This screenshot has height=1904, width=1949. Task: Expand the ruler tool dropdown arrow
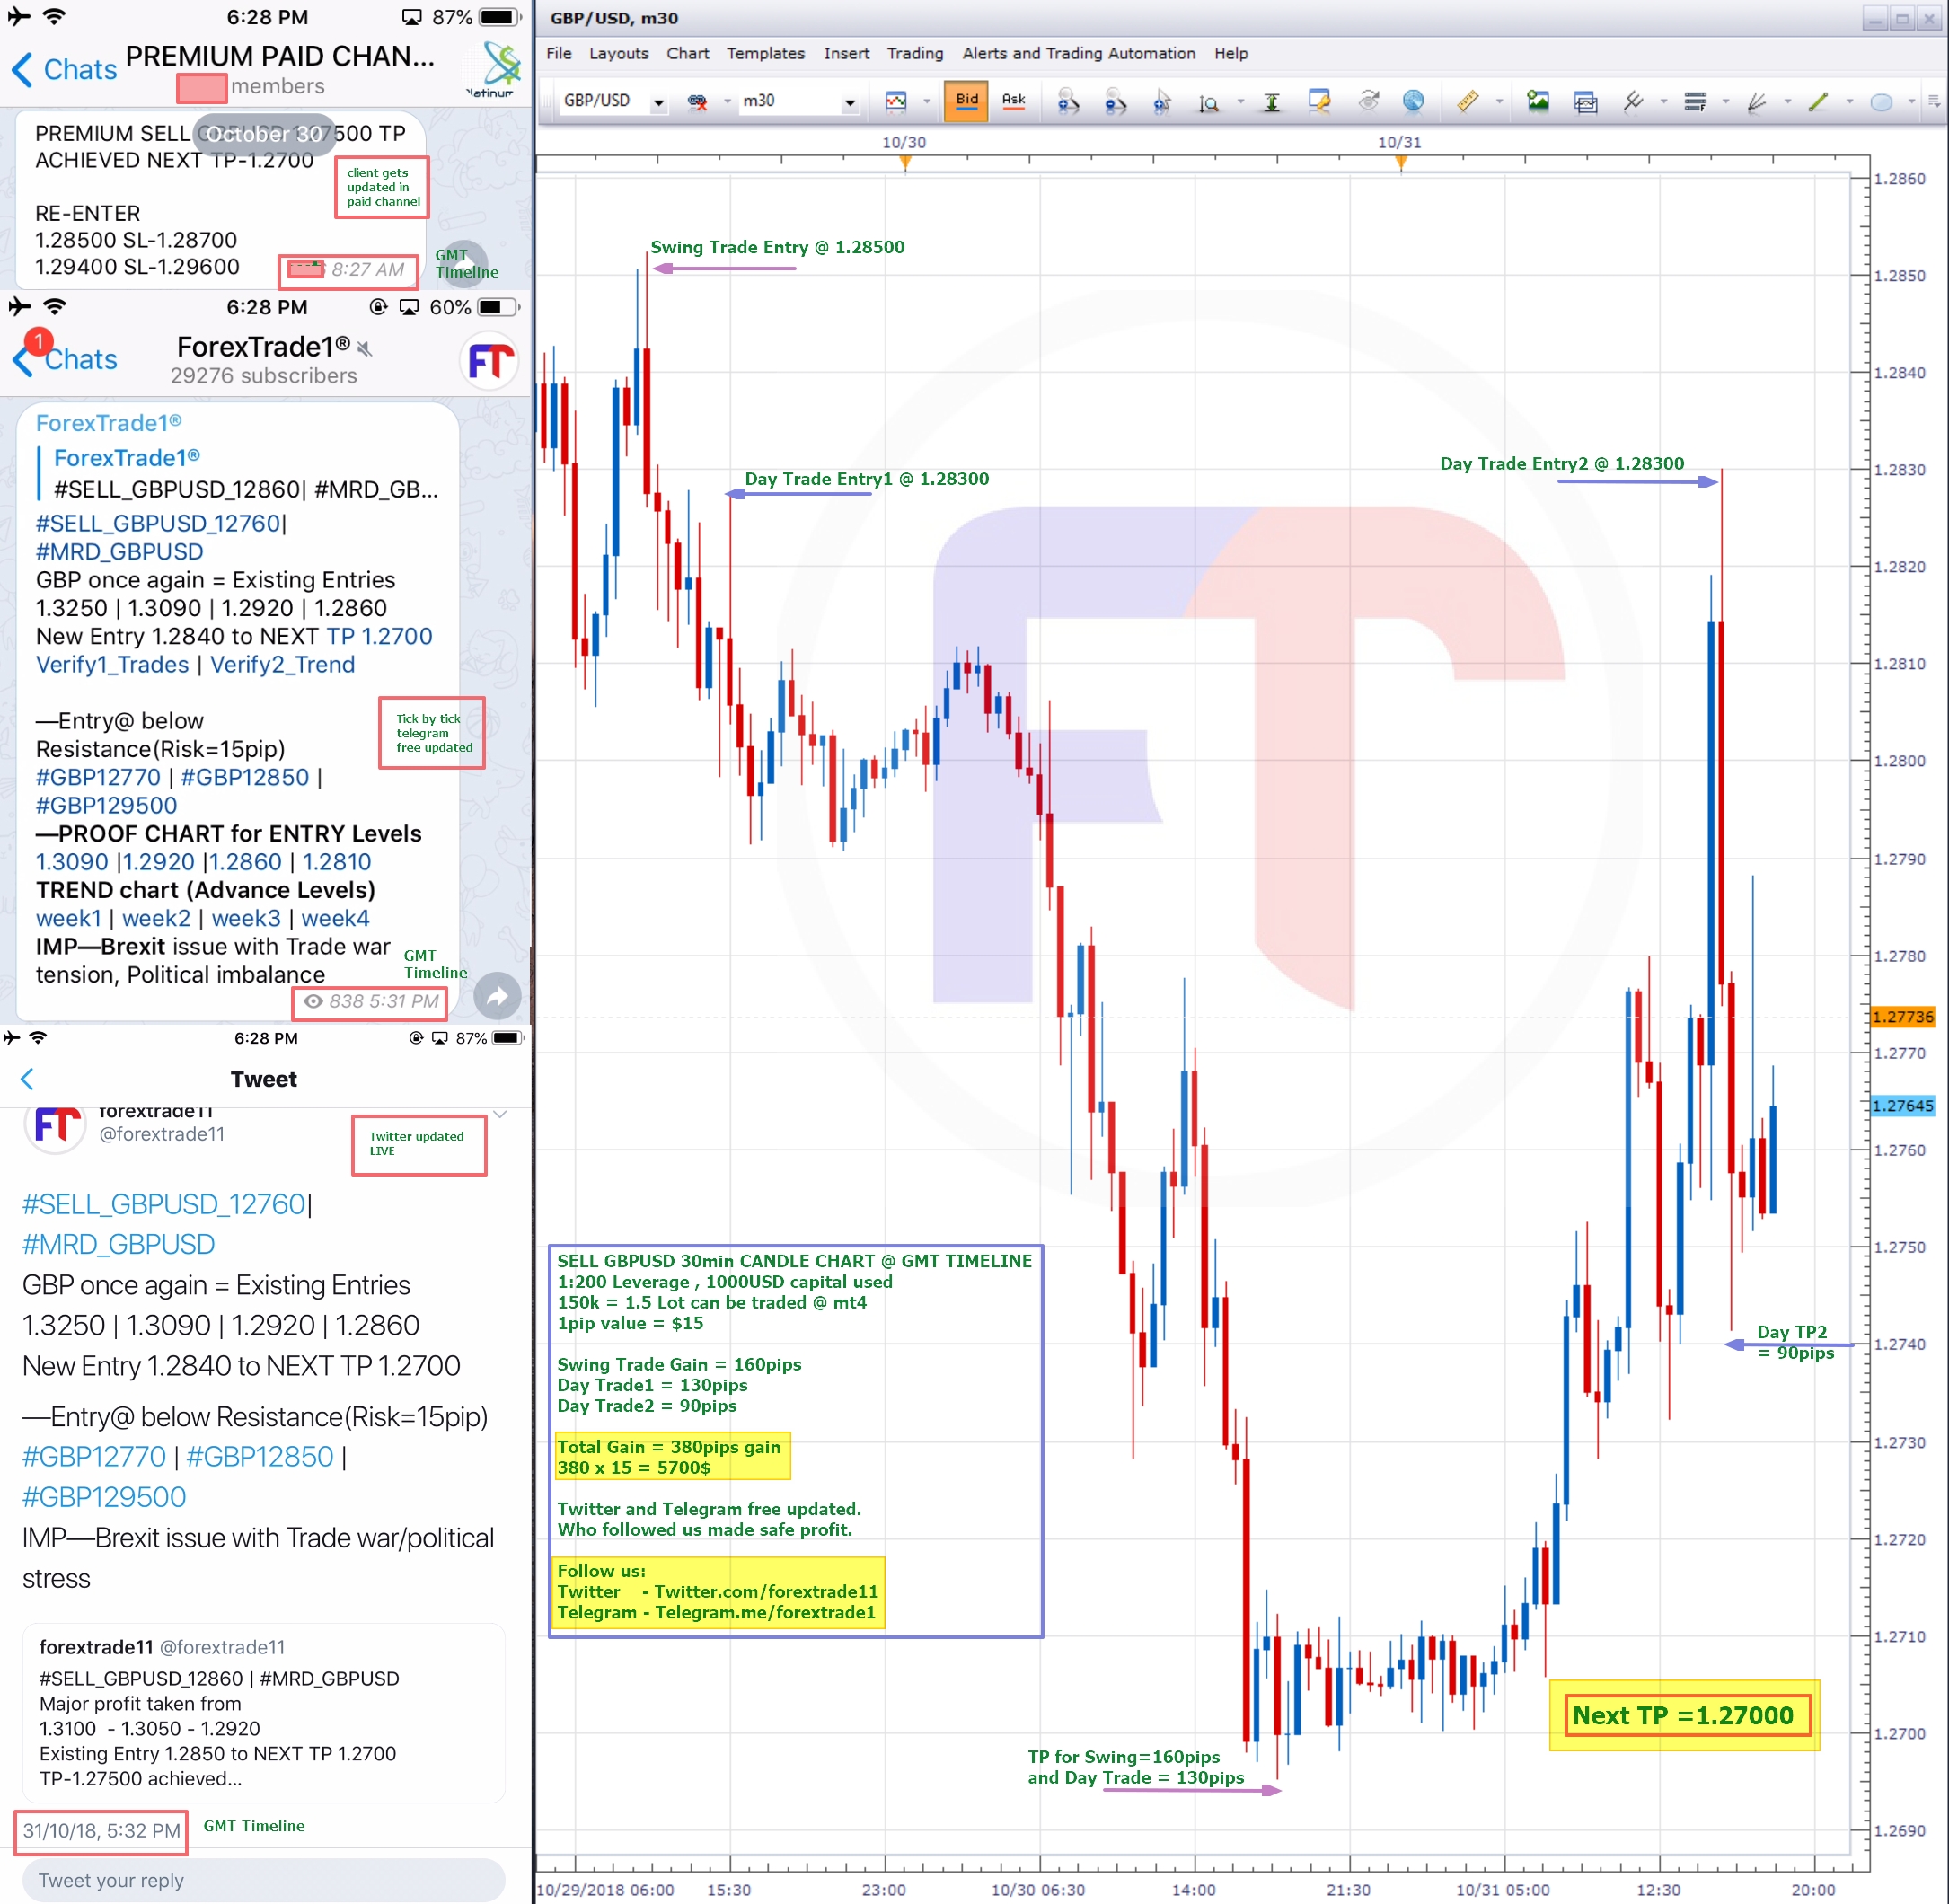(1499, 101)
